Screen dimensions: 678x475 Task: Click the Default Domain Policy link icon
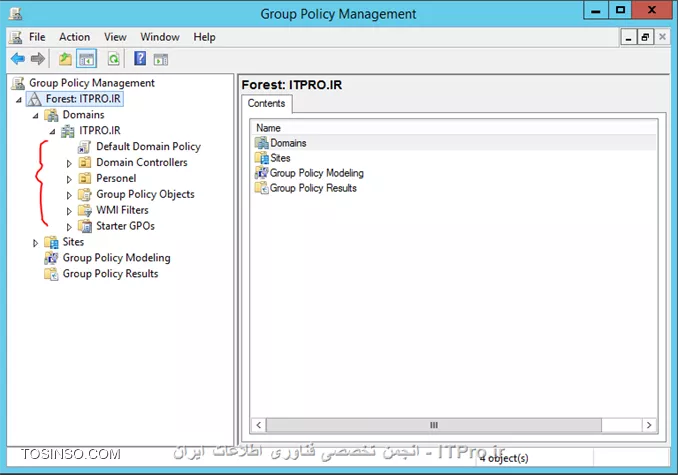point(84,147)
